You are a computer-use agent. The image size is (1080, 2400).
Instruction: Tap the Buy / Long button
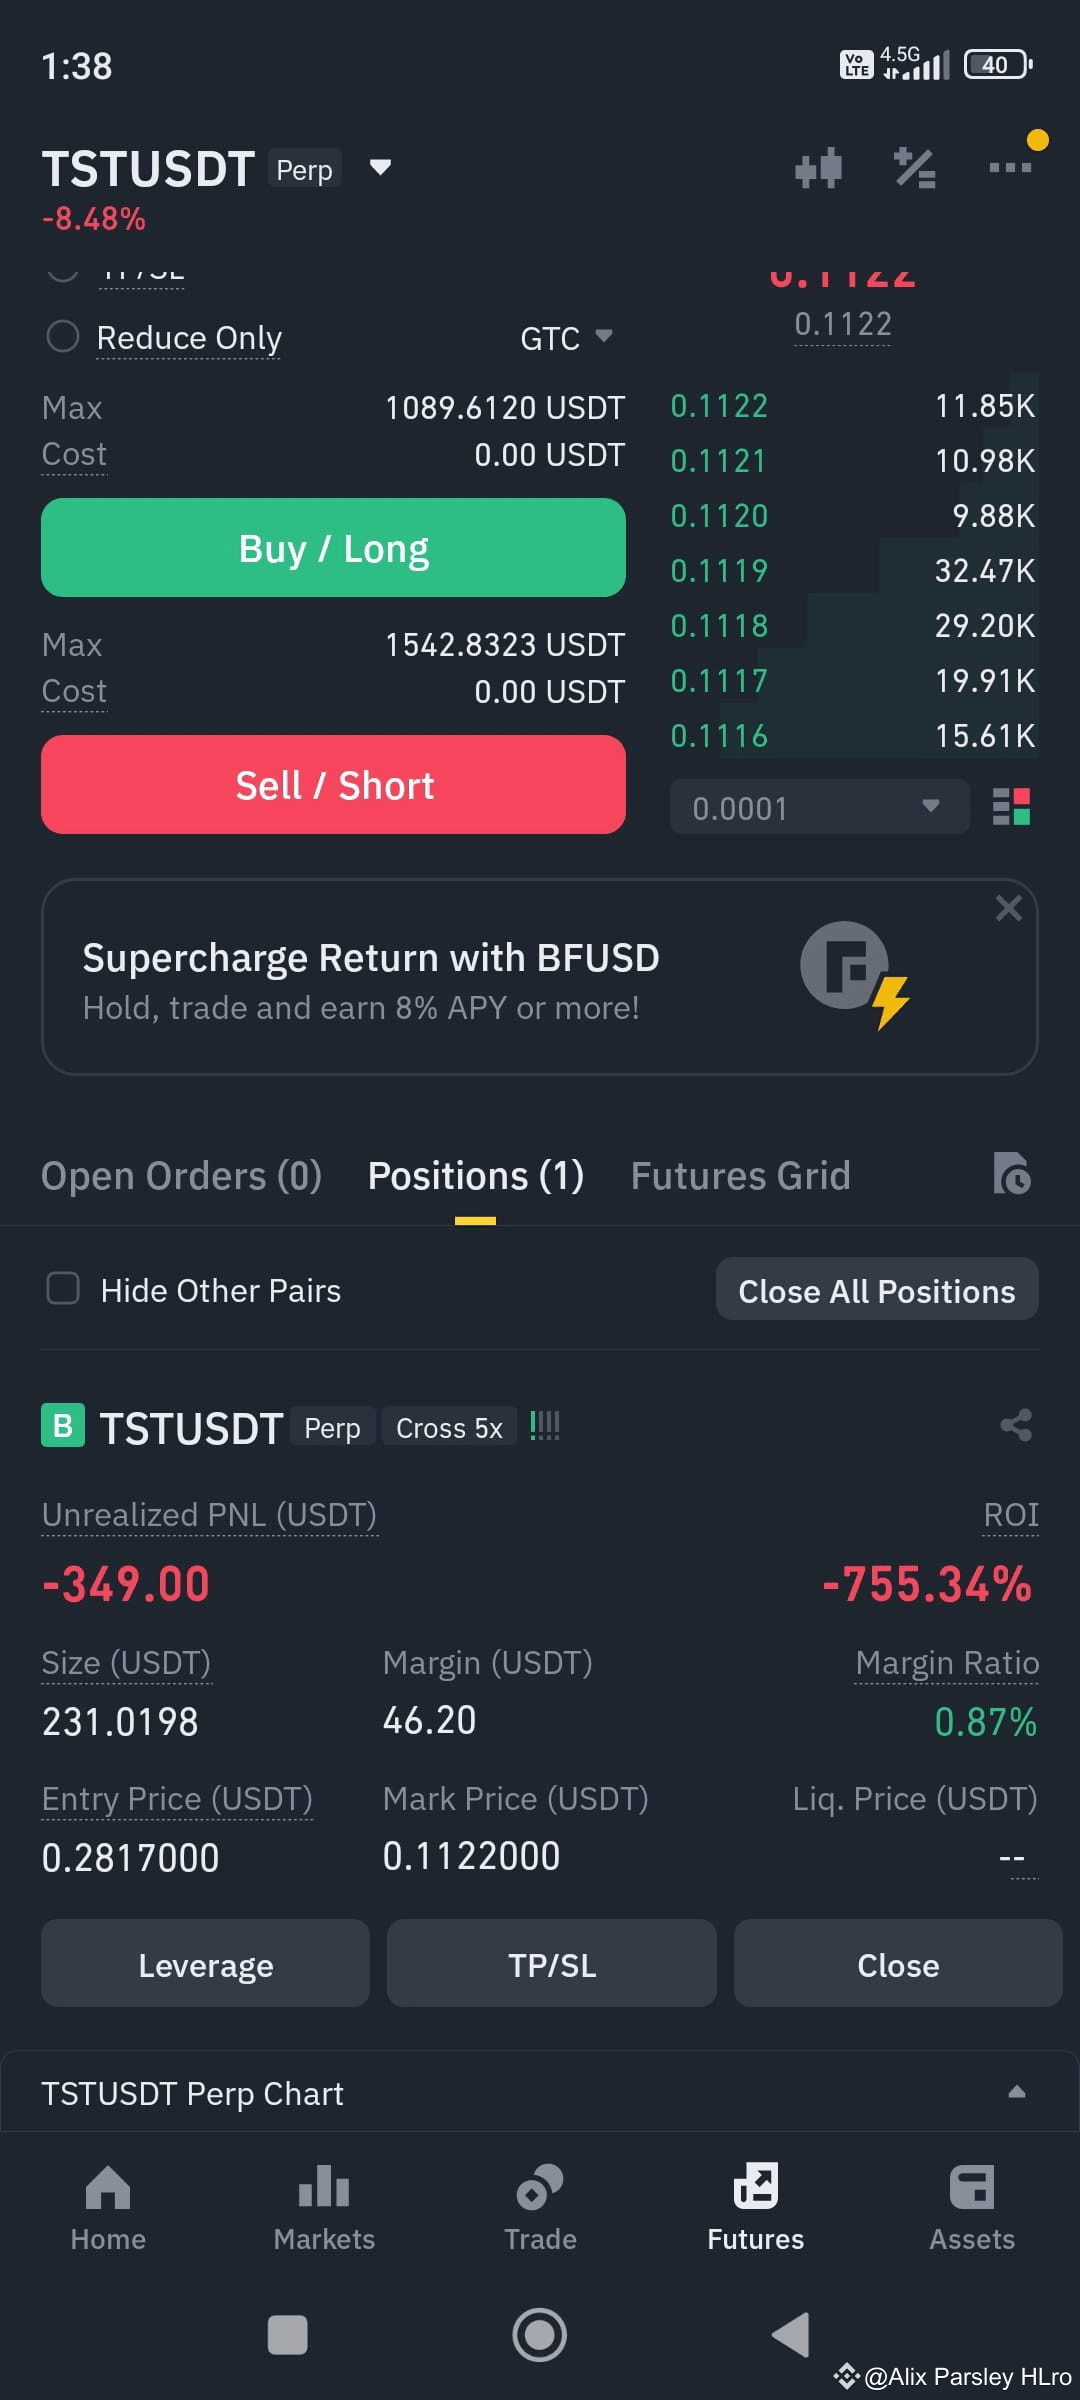point(333,548)
